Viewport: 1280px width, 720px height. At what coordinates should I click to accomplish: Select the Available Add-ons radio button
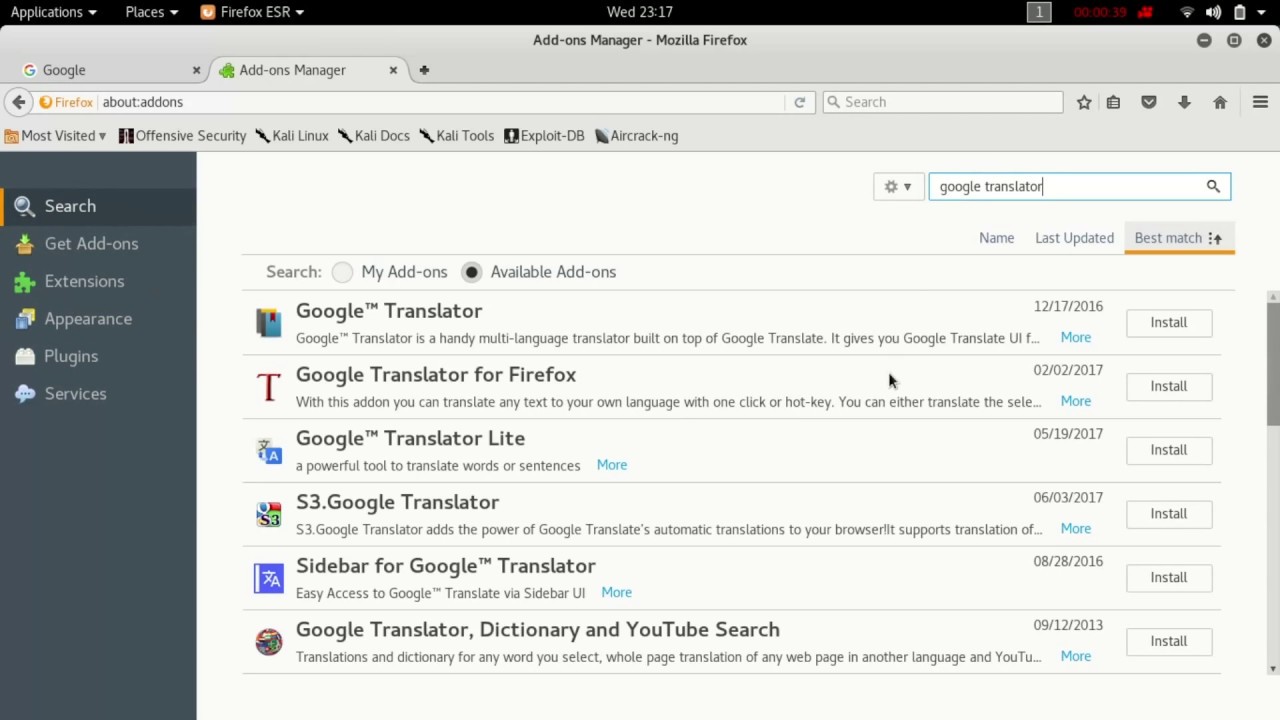pos(472,272)
